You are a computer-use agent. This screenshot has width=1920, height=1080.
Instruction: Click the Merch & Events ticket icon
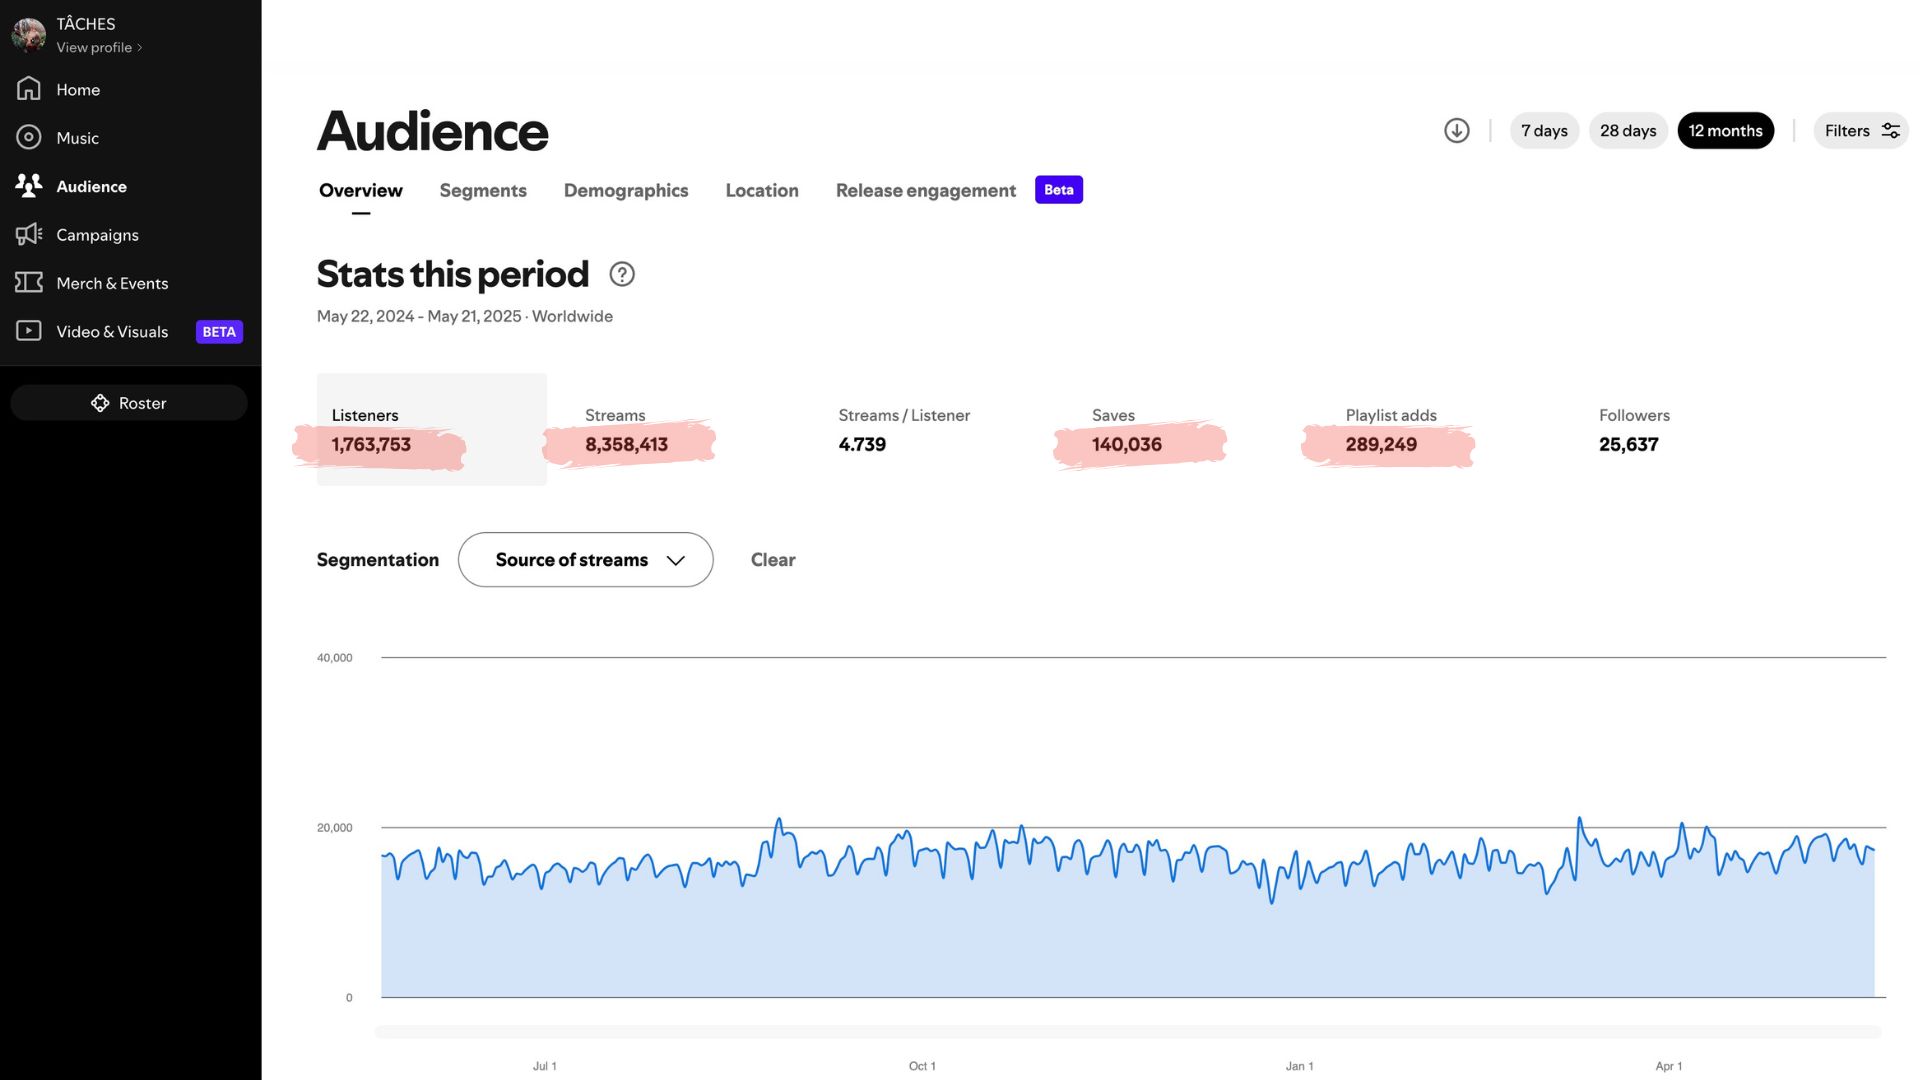coord(29,282)
